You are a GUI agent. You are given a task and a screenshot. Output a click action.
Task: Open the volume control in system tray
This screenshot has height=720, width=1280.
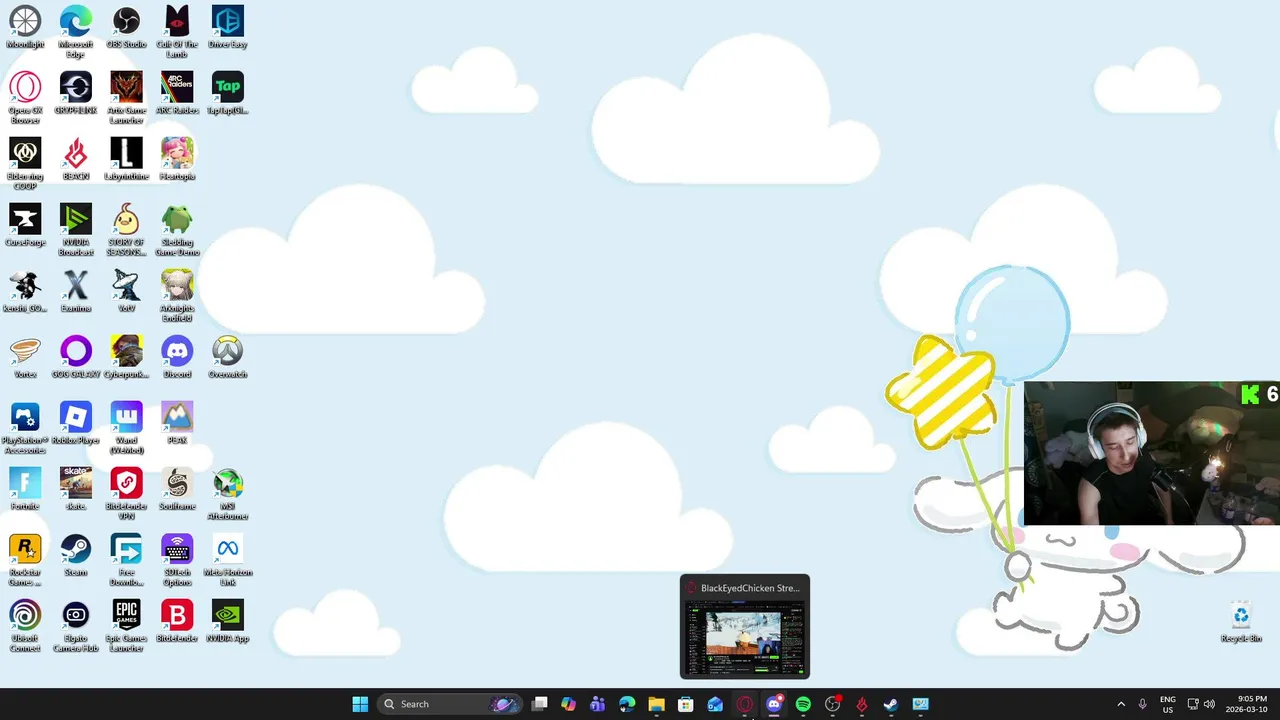pos(1209,704)
